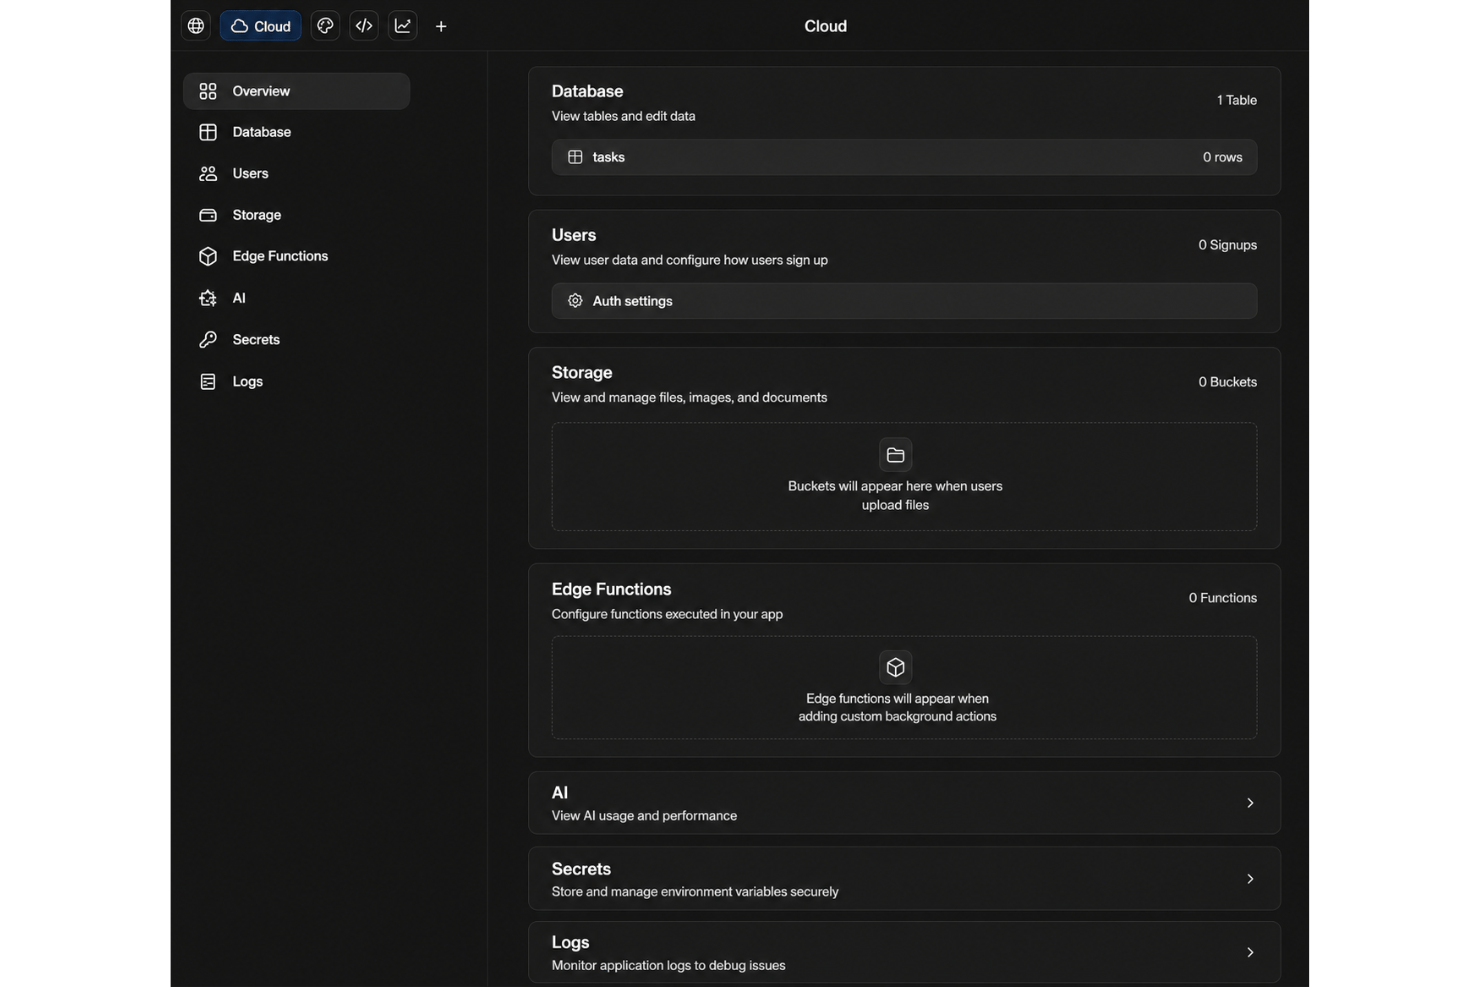Screen dimensions: 1480x987
Task: Open AI in the sidebar
Action: (x=296, y=298)
